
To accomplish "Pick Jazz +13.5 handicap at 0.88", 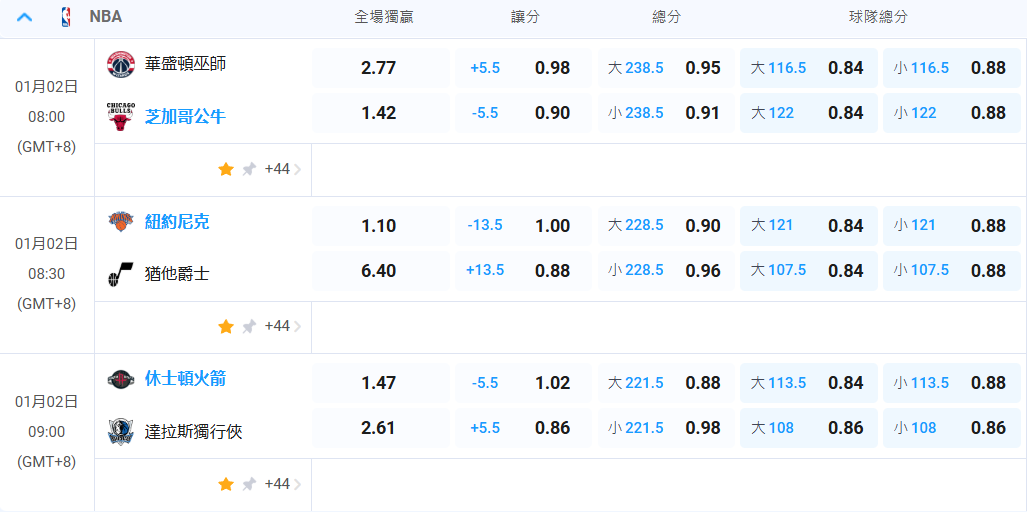I will [x=523, y=271].
